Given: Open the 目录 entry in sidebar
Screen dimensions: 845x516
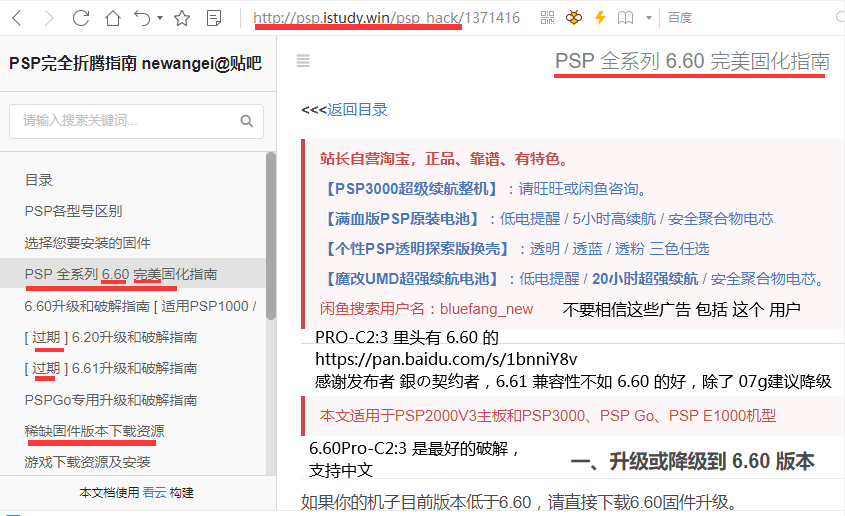Looking at the screenshot, I should (x=39, y=180).
